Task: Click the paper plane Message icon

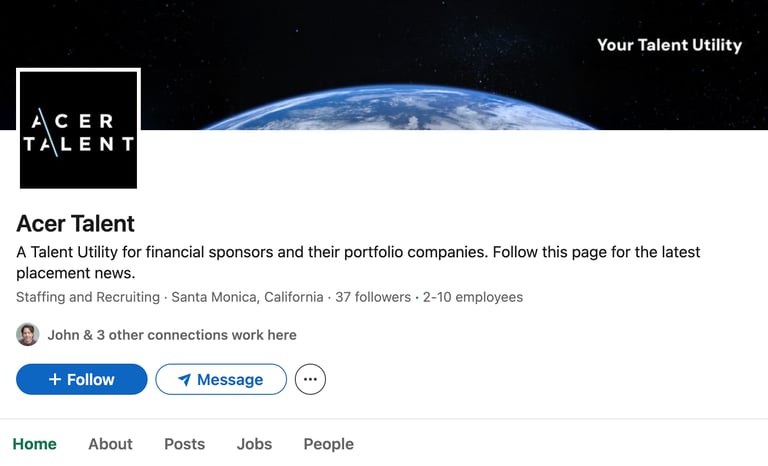Action: tap(184, 380)
